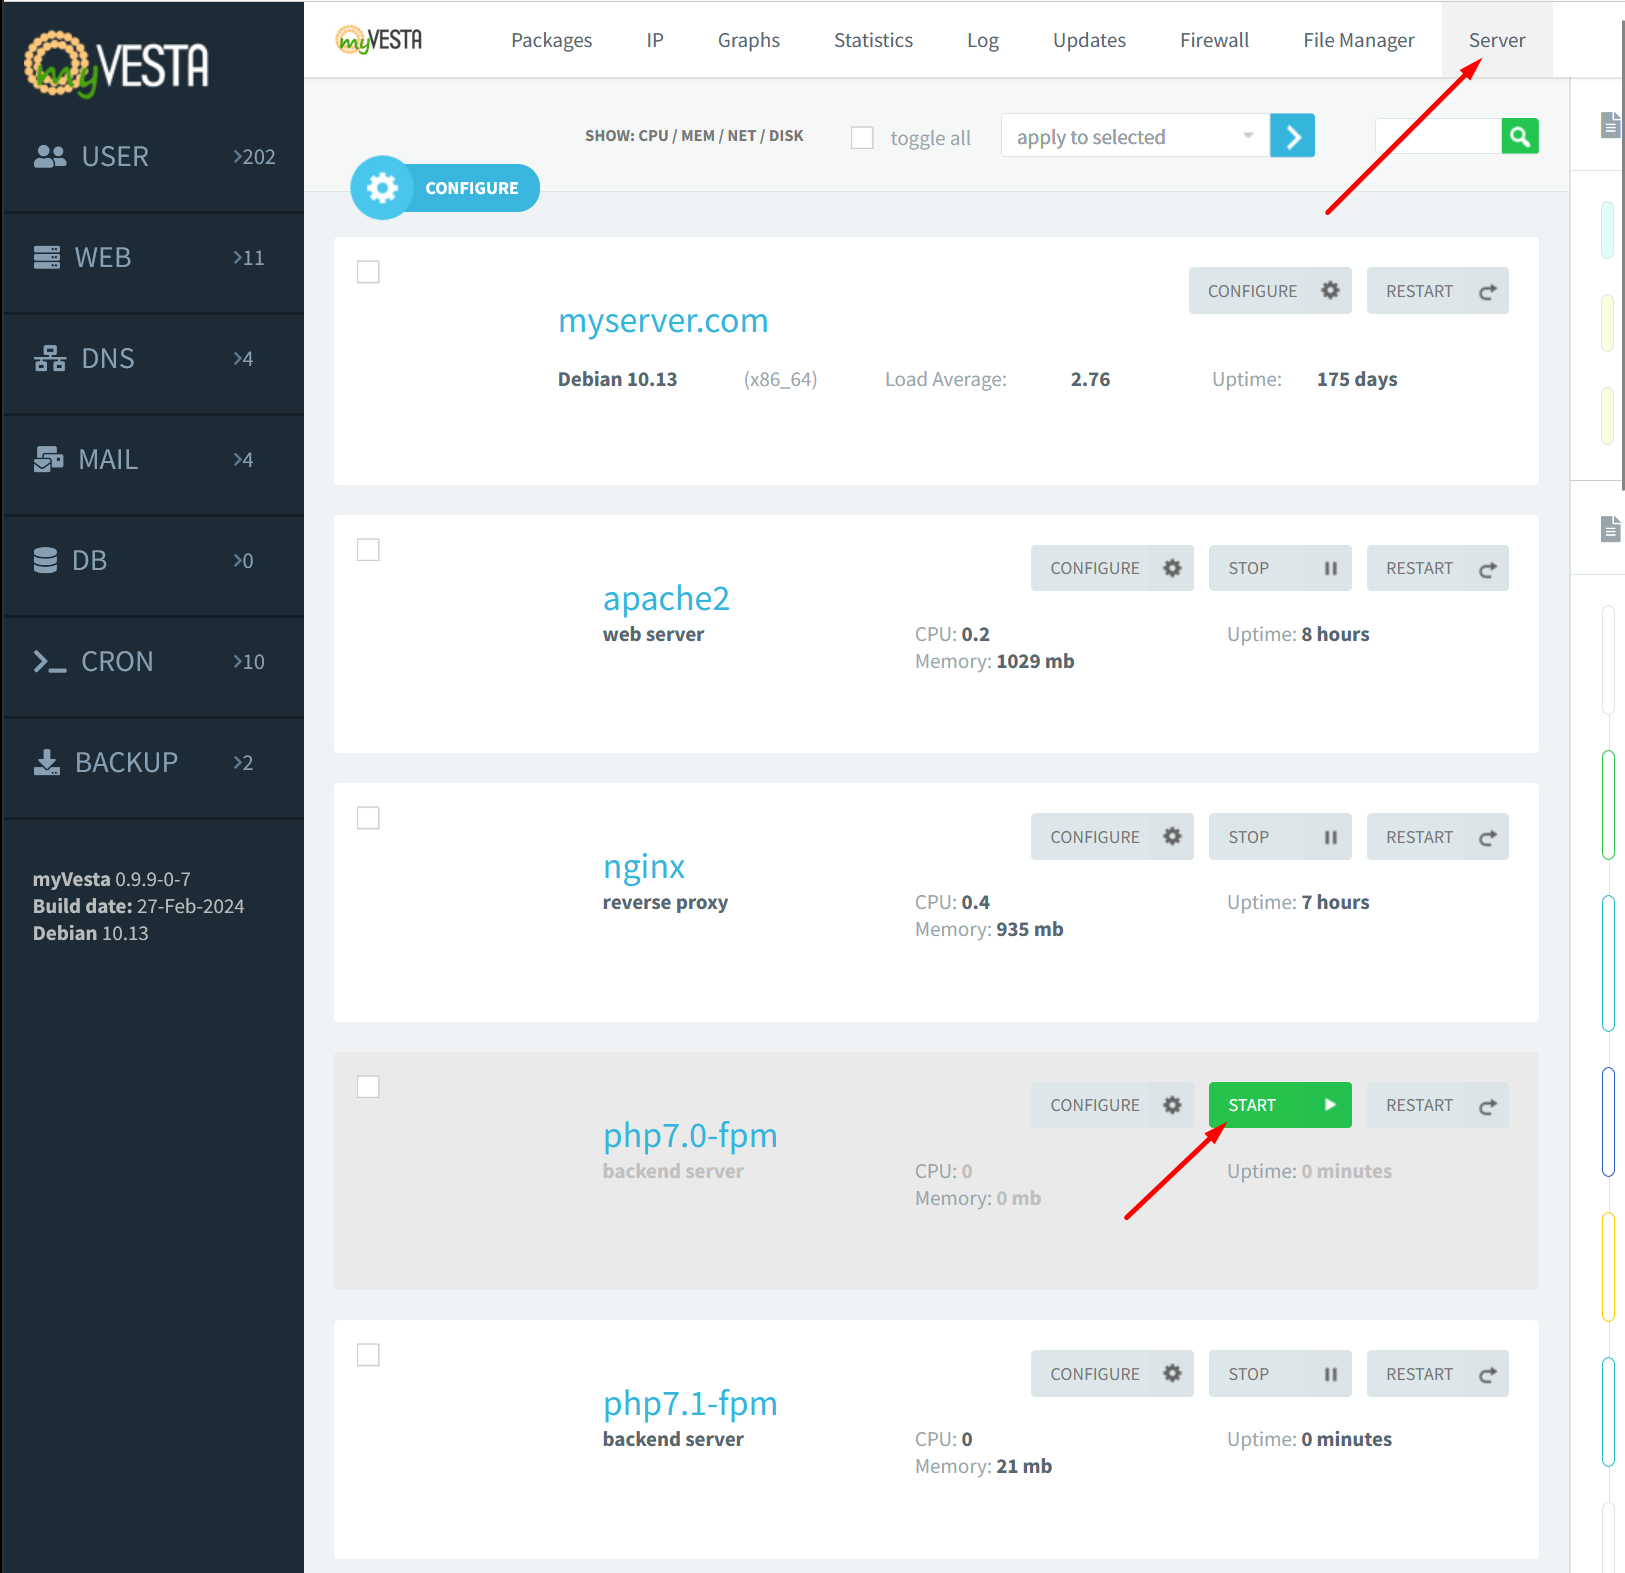
Task: Click the gear icon for nginx
Action: click(x=1172, y=837)
